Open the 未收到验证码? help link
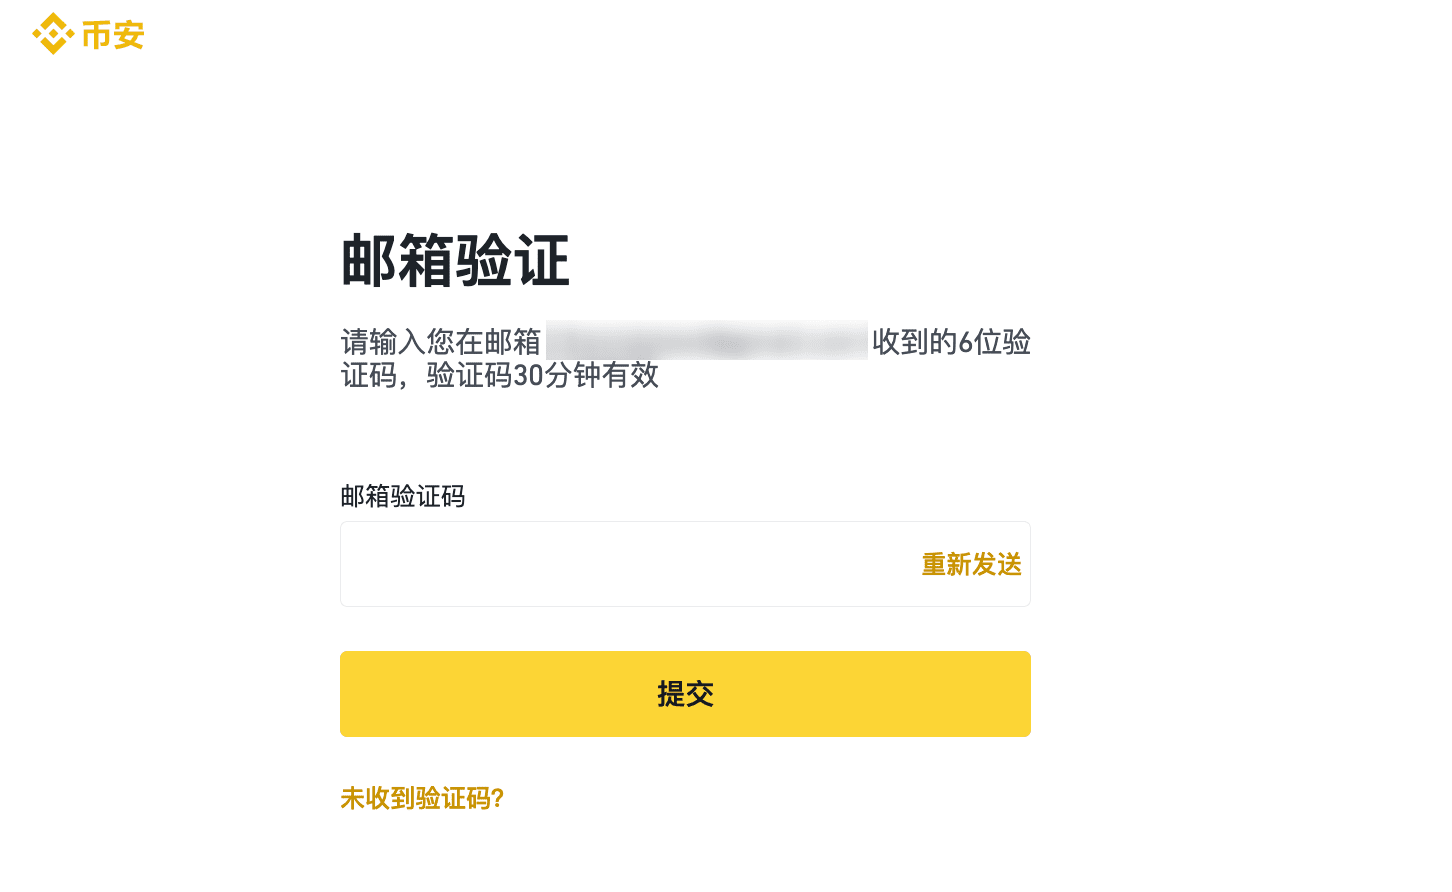This screenshot has width=1452, height=892. (422, 798)
